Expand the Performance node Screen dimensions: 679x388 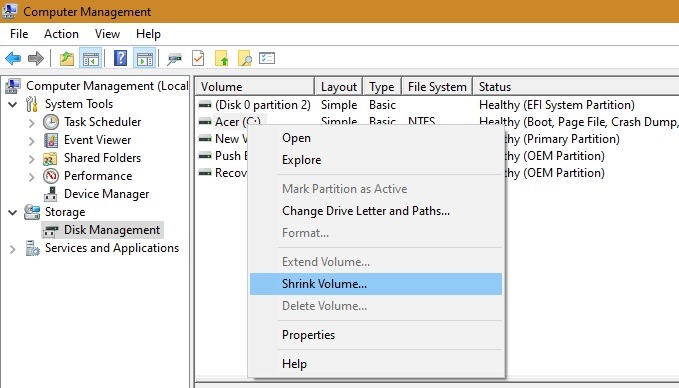pos(31,177)
